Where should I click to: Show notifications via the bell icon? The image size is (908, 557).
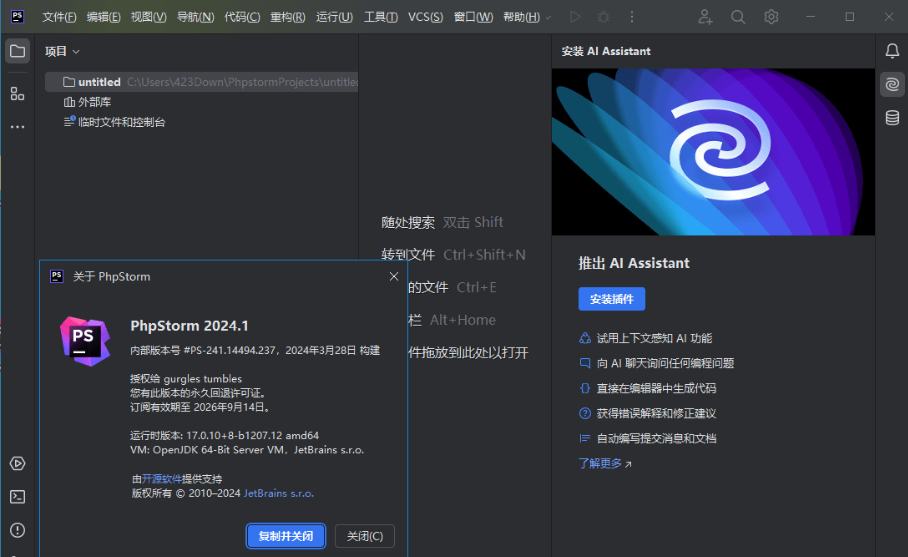tap(892, 51)
